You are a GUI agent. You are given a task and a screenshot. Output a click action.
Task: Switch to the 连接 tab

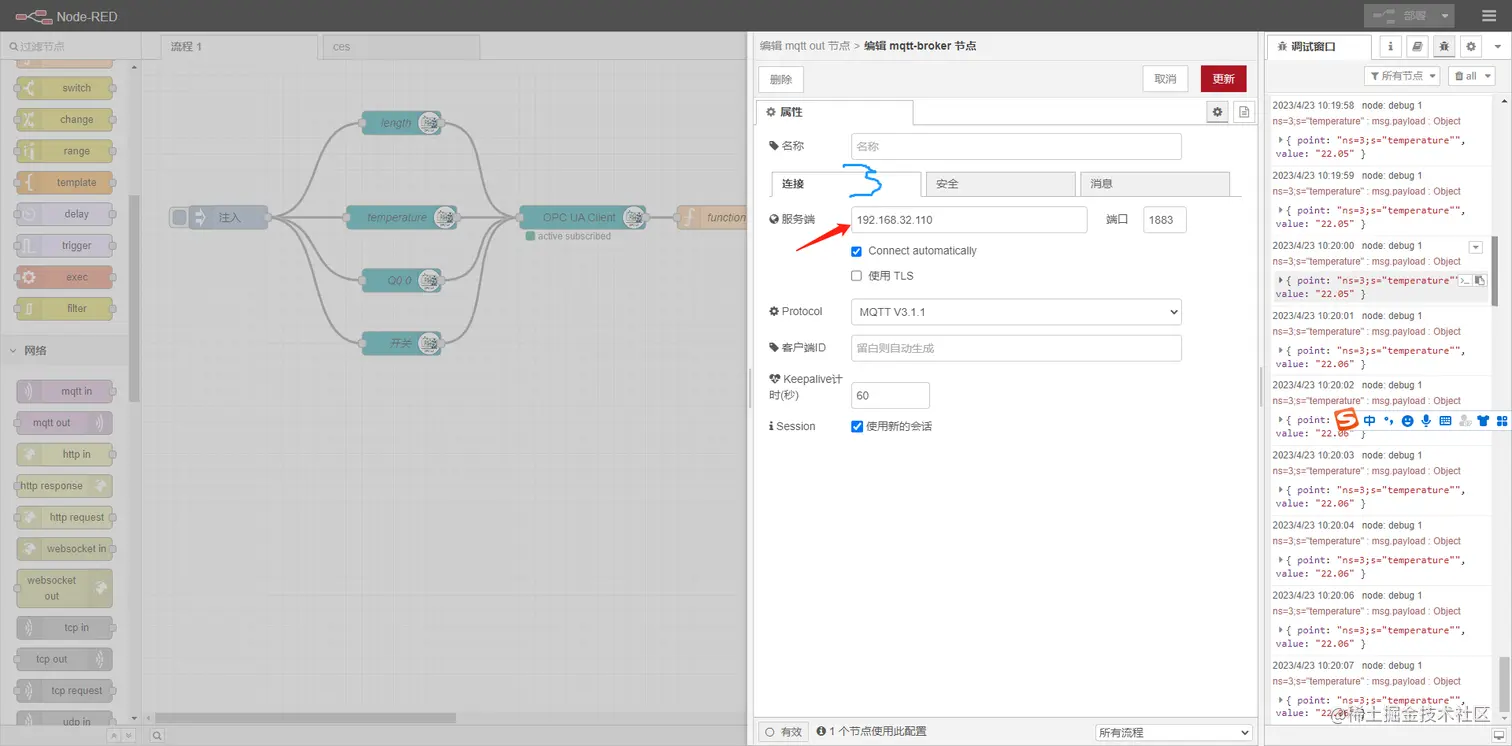pyautogui.click(x=846, y=184)
